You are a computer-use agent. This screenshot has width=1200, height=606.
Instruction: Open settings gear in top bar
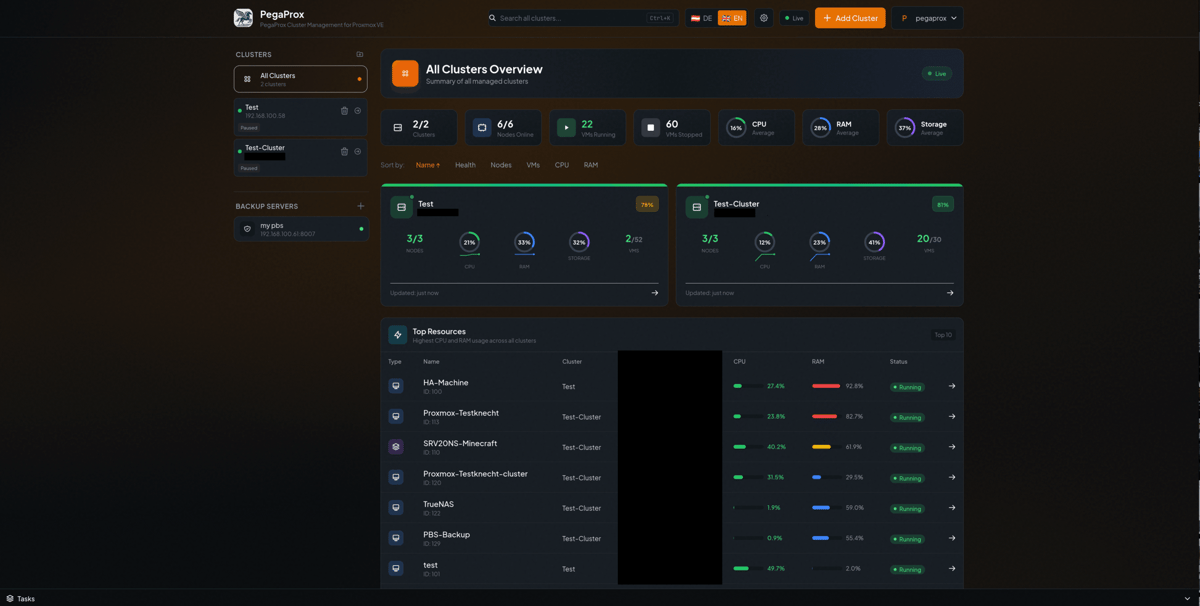click(764, 18)
